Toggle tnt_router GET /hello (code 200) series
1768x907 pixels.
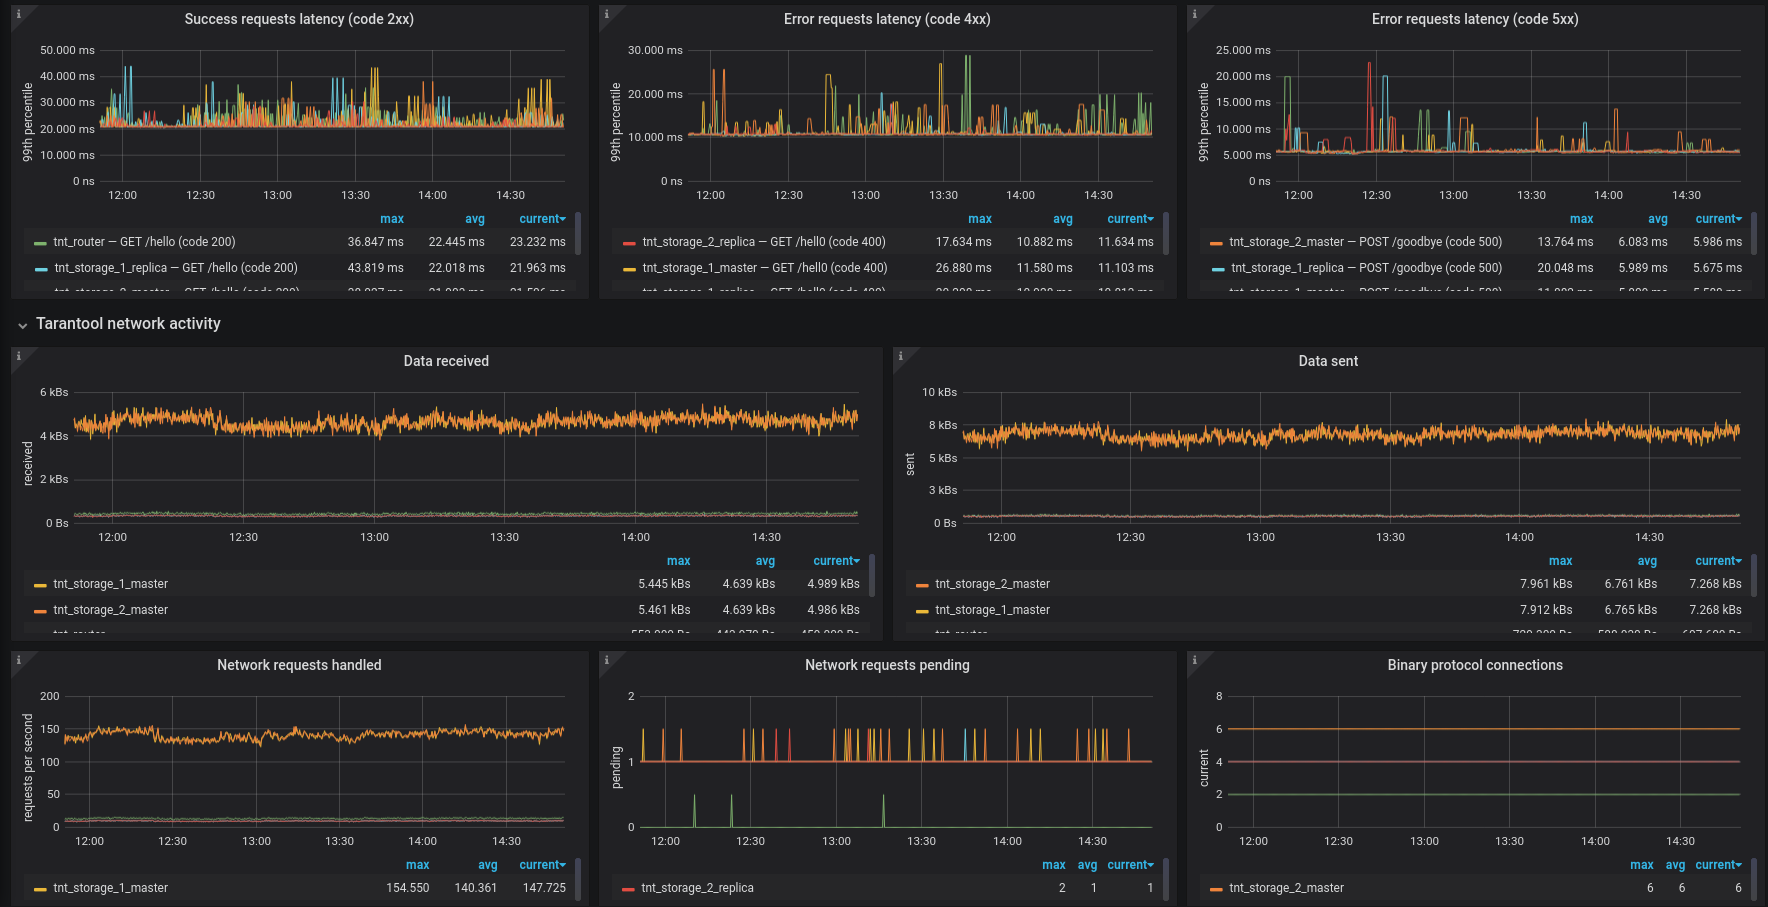point(144,242)
